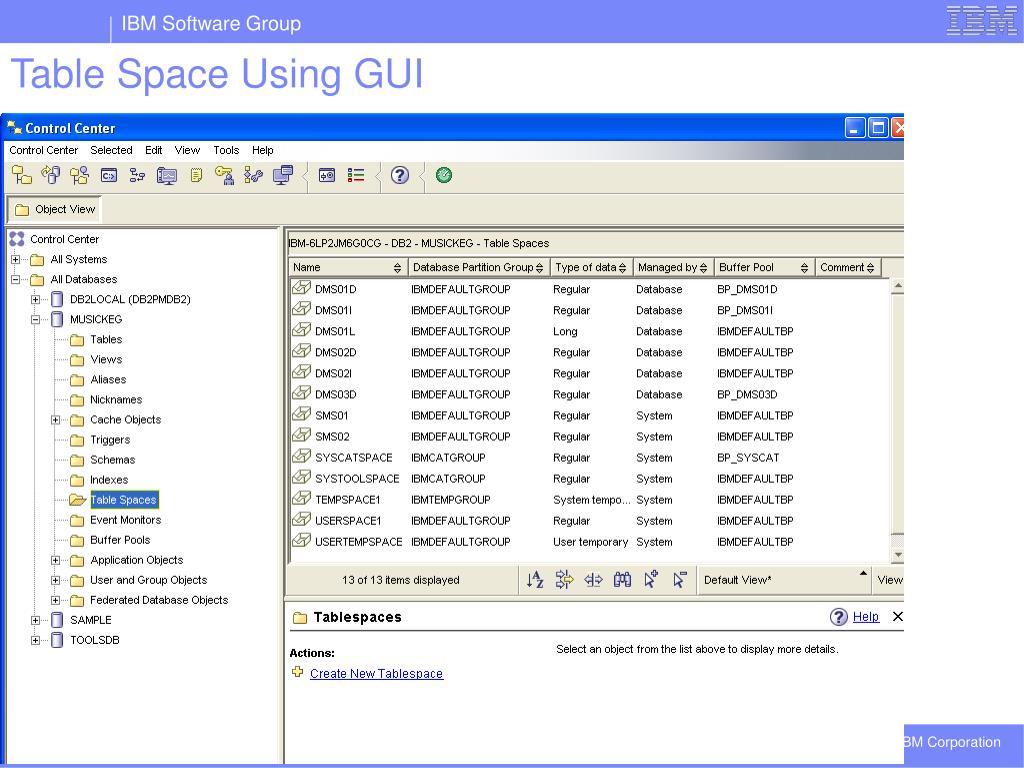Select the SMS01 table space row

click(590, 415)
